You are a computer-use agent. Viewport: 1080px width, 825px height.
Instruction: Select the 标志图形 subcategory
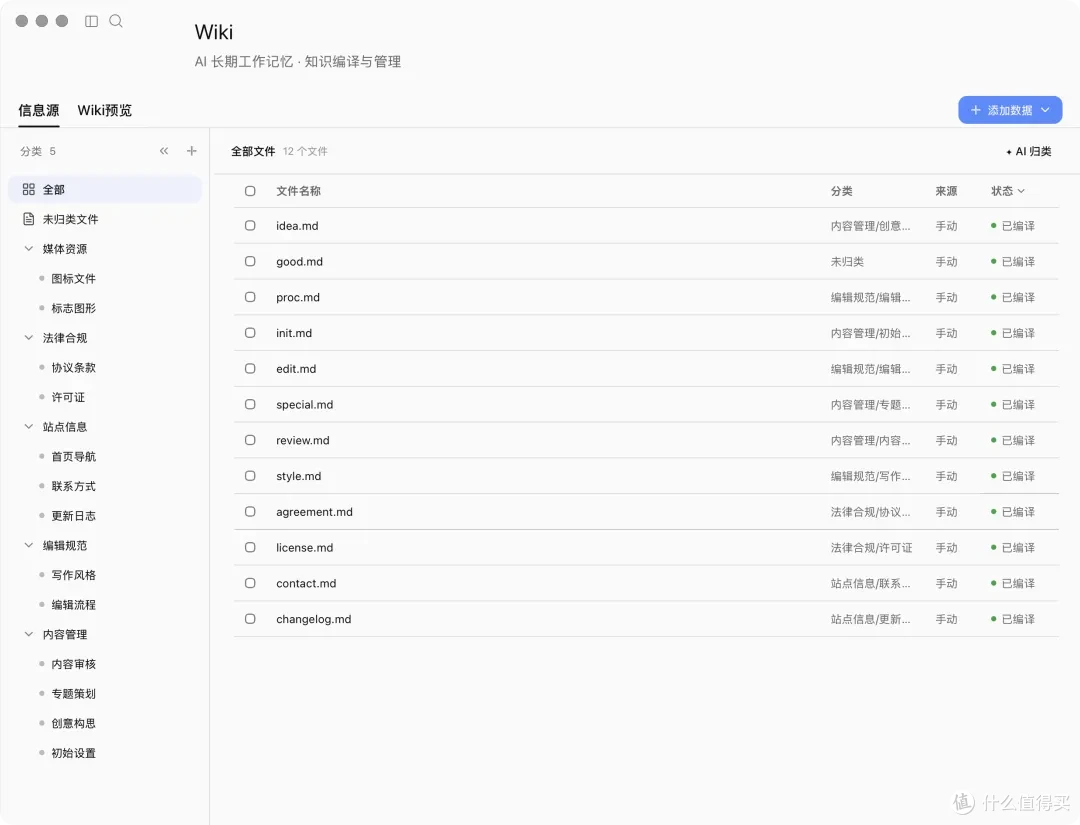pos(74,308)
